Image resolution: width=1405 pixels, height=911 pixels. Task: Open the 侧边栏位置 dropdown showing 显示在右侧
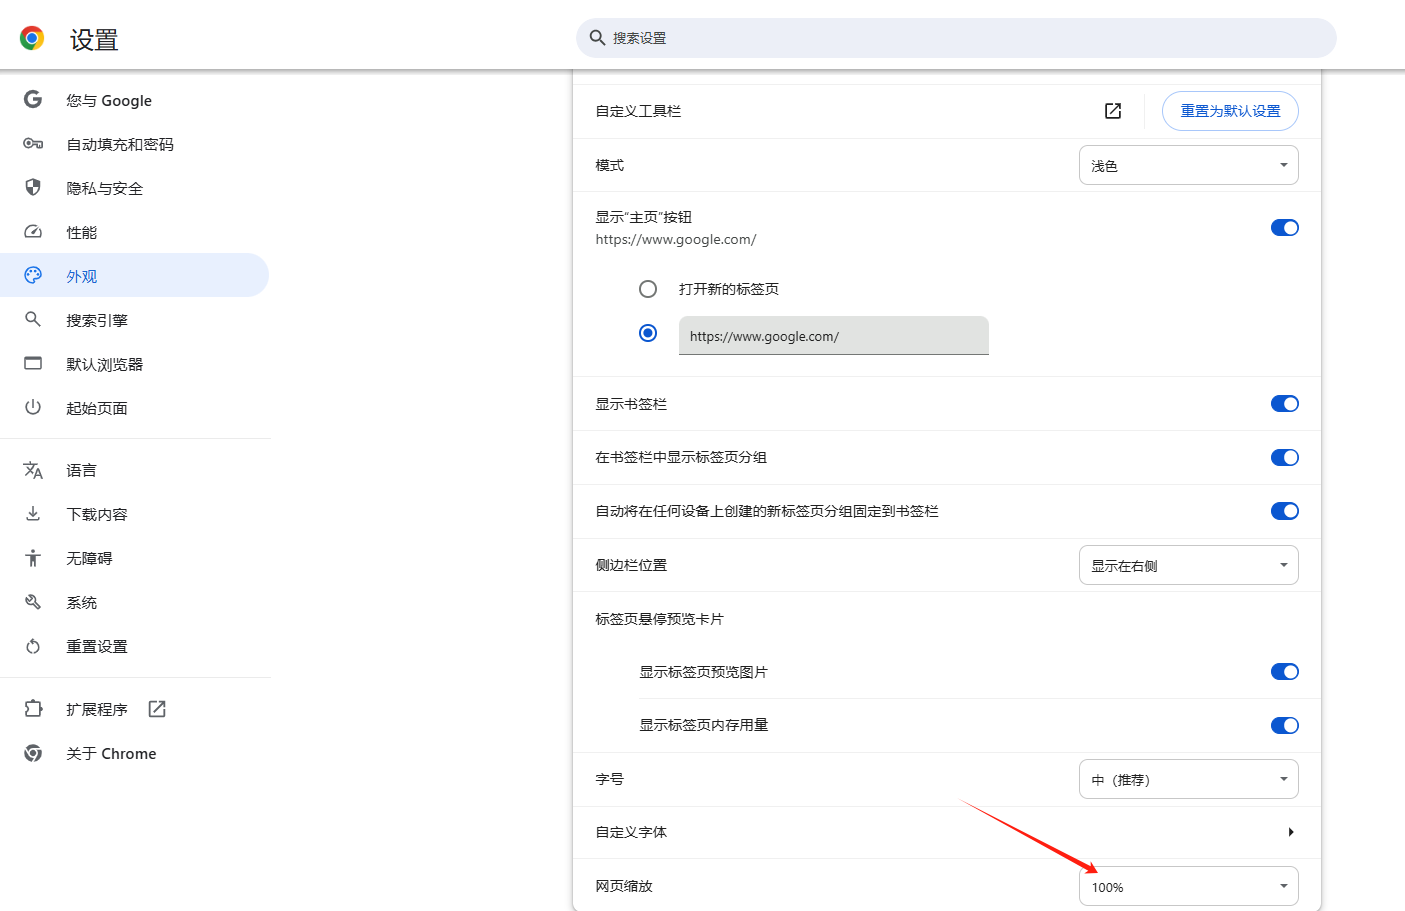point(1189,565)
